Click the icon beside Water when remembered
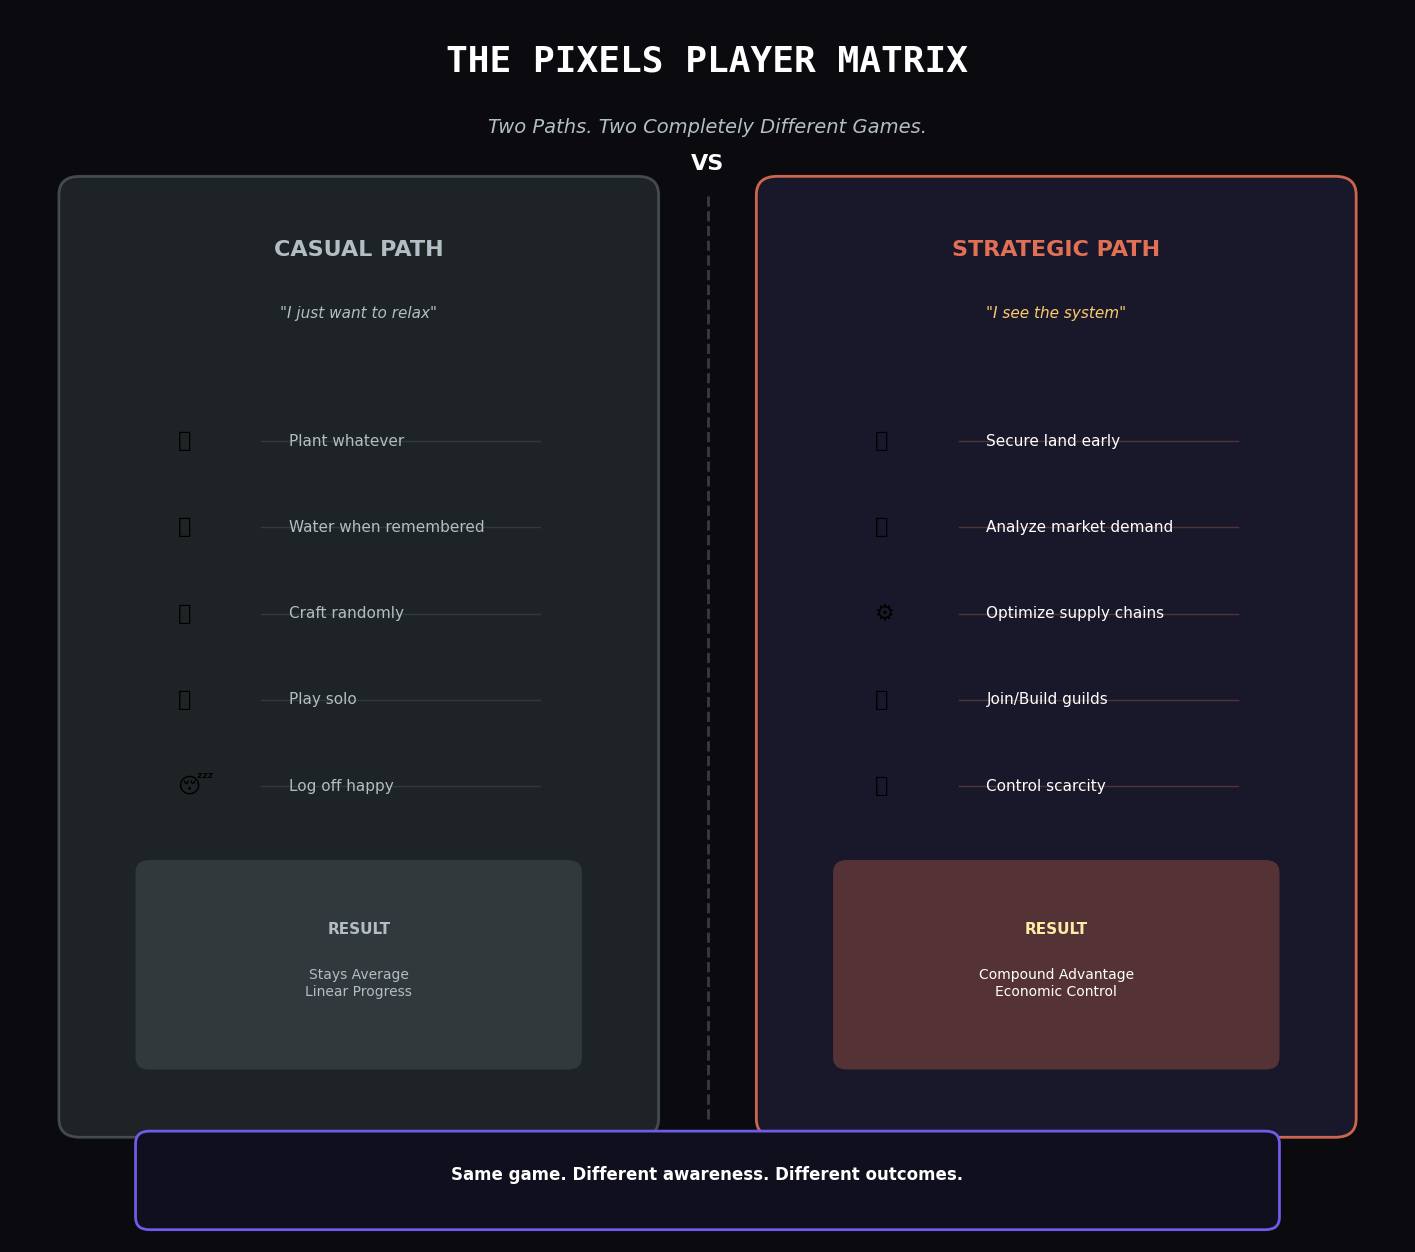1415x1252 pixels. (185, 527)
